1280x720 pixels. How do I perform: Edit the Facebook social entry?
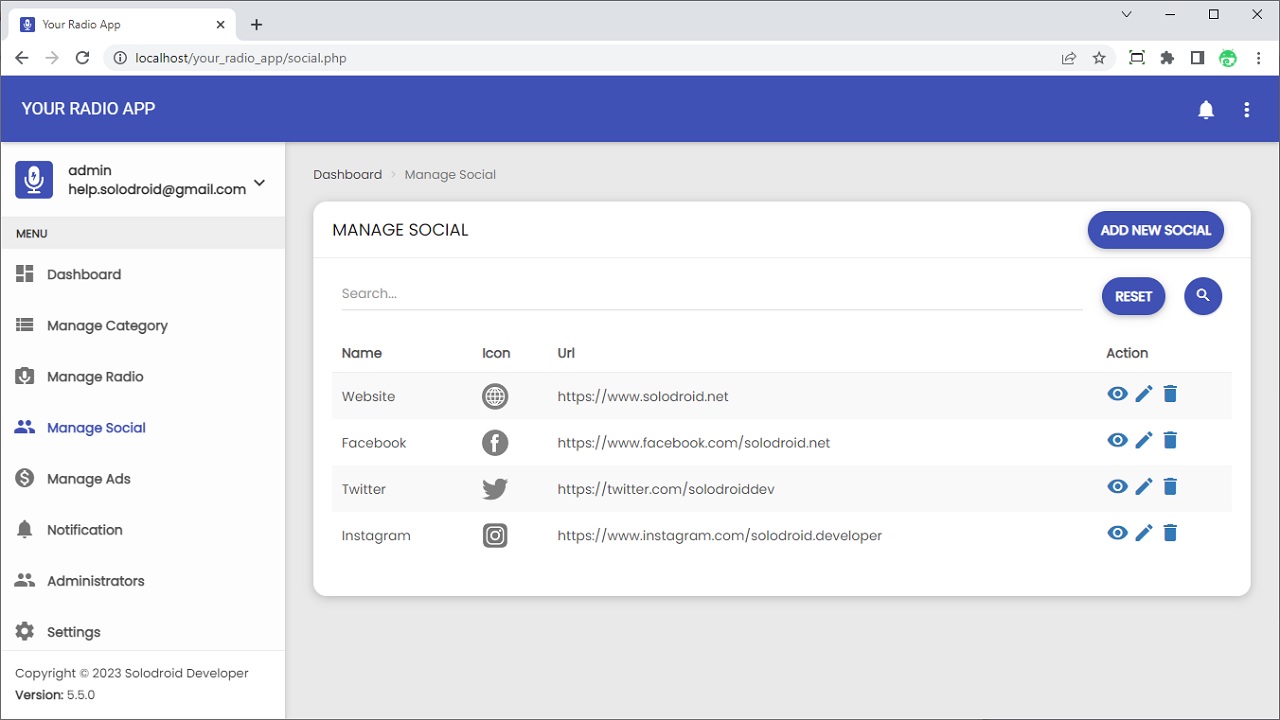1144,440
